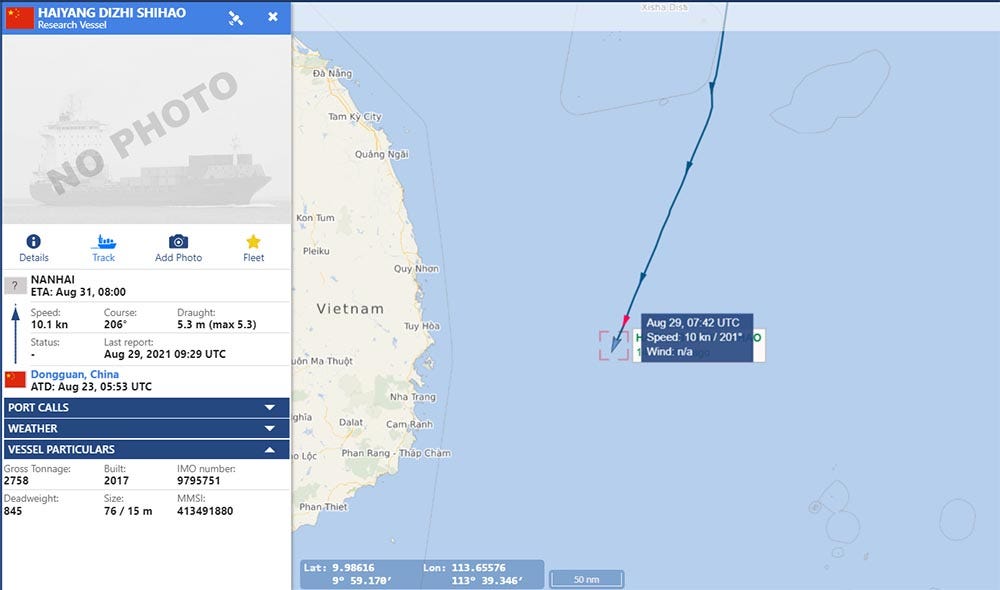Select the vessel marker on map
This screenshot has width=1000, height=590.
(x=614, y=345)
